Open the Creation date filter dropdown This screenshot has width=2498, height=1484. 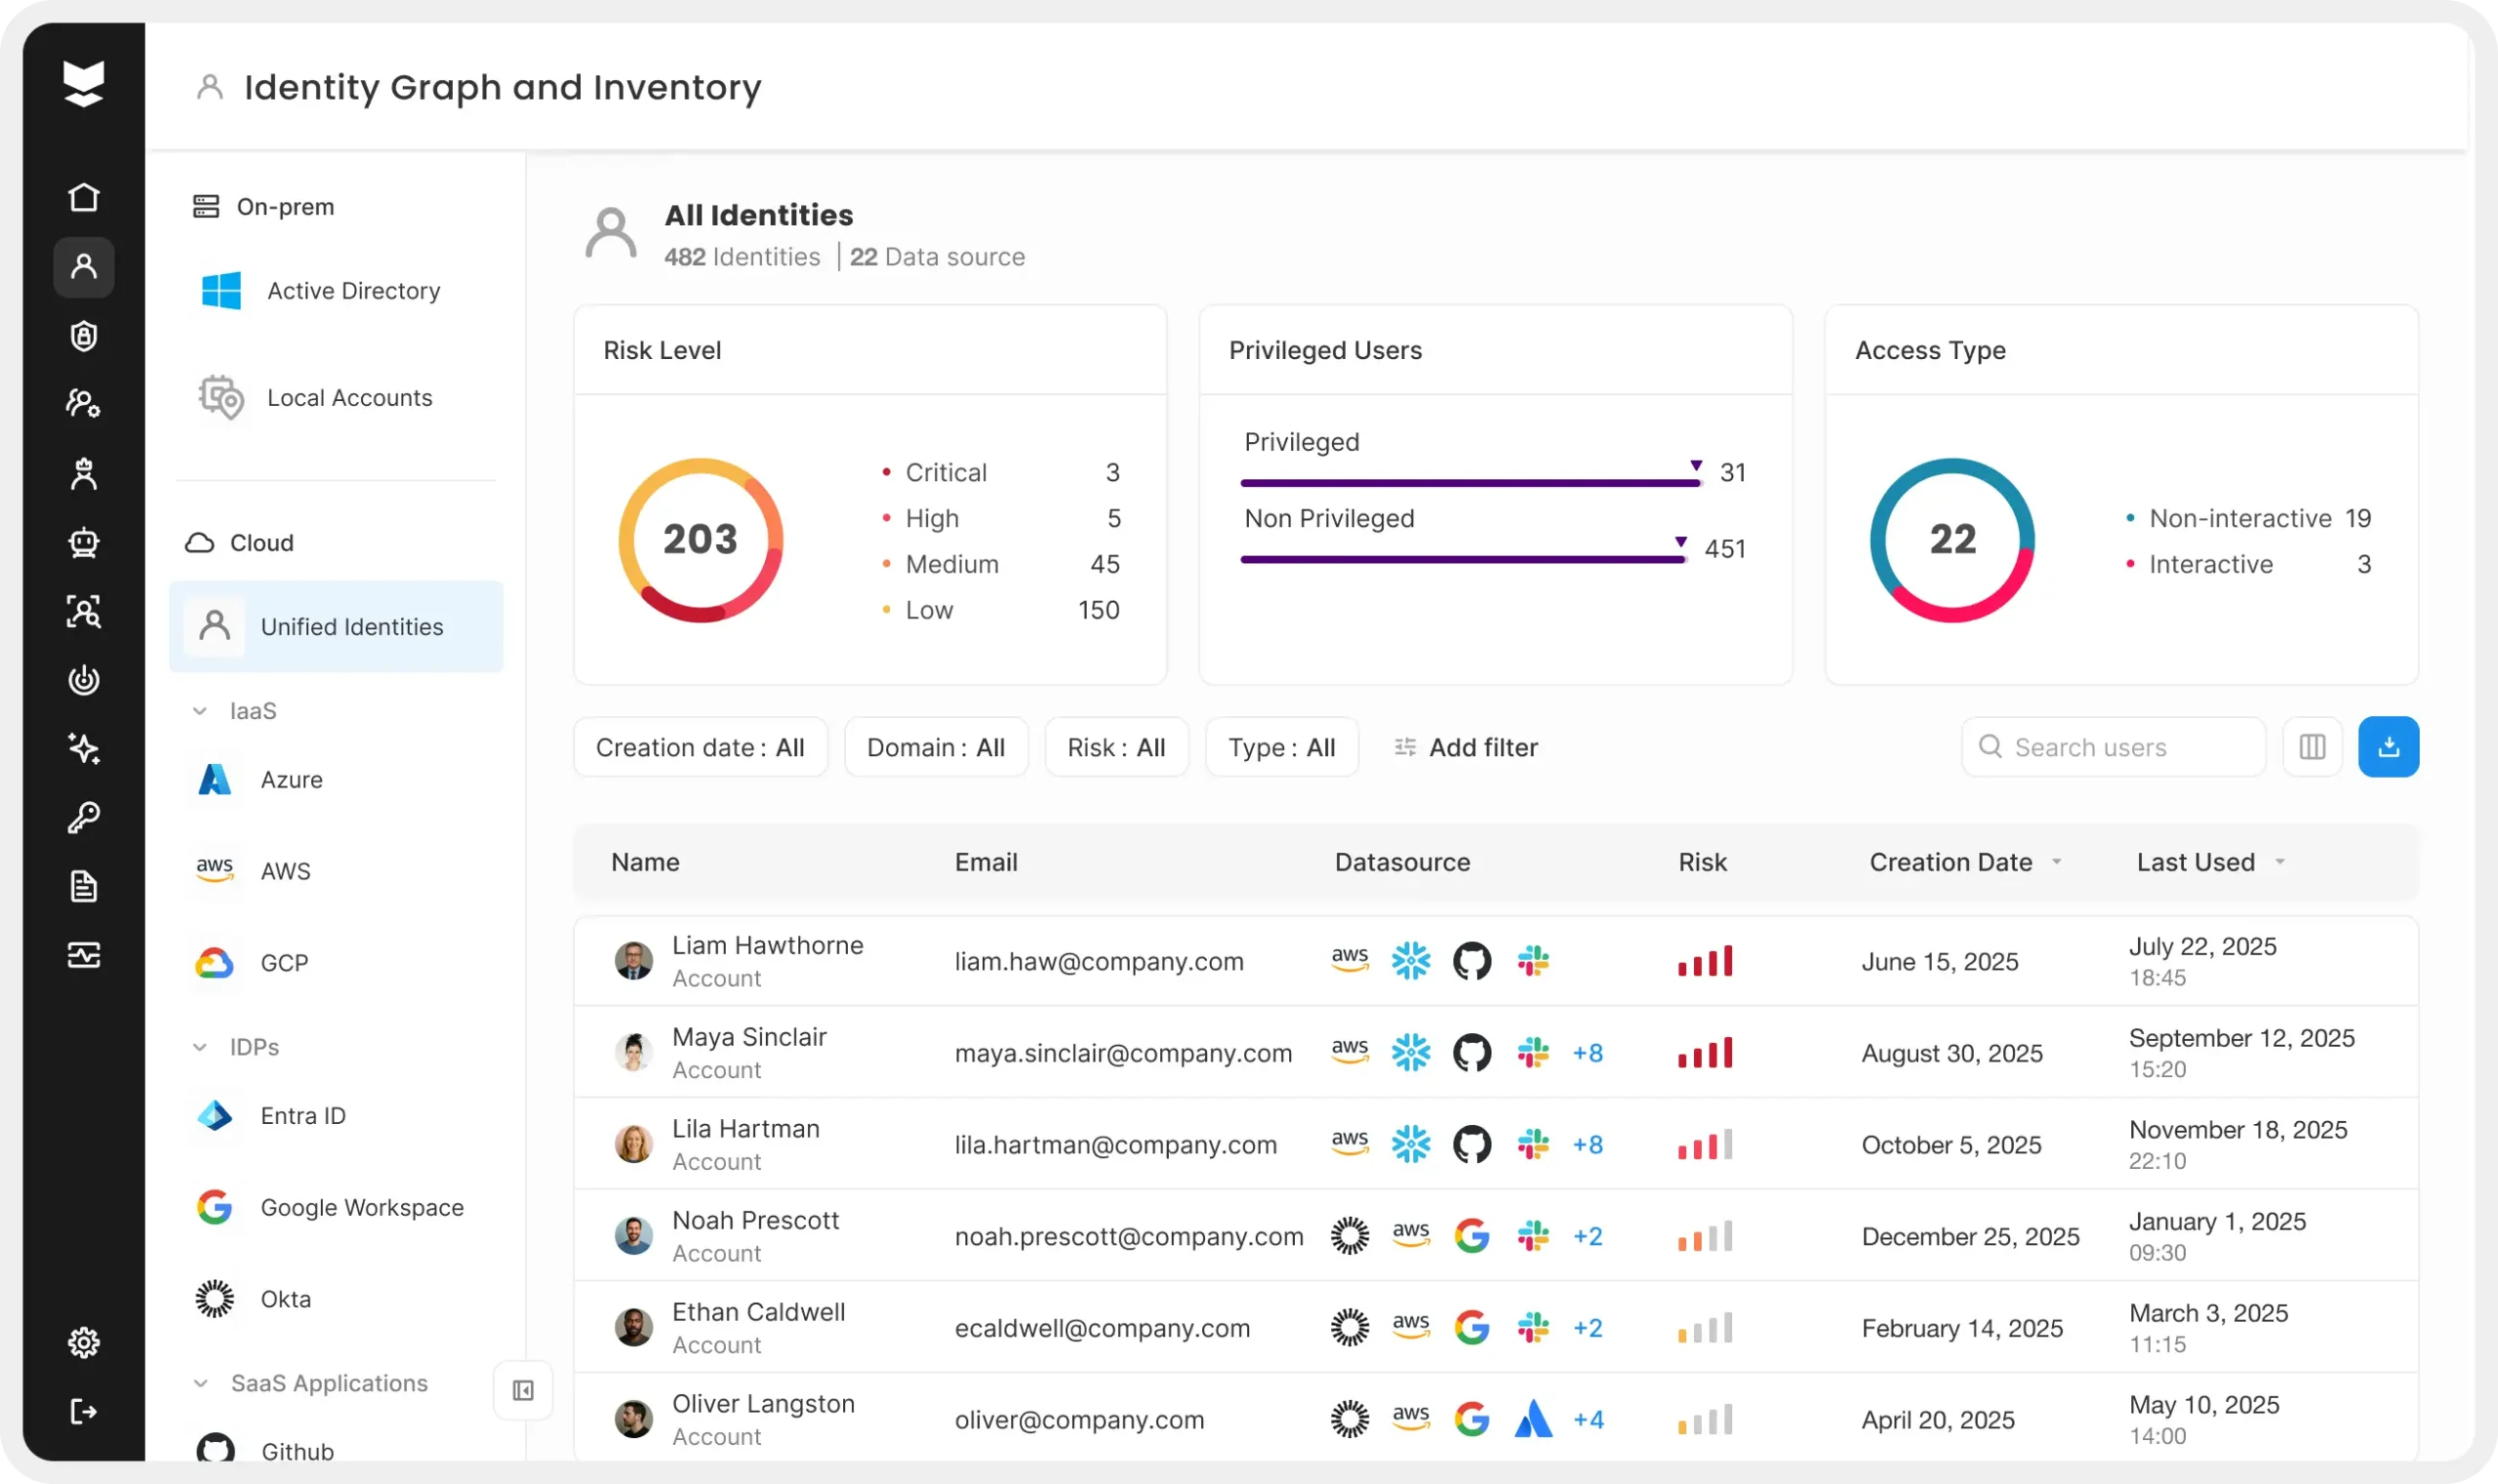[x=700, y=747]
